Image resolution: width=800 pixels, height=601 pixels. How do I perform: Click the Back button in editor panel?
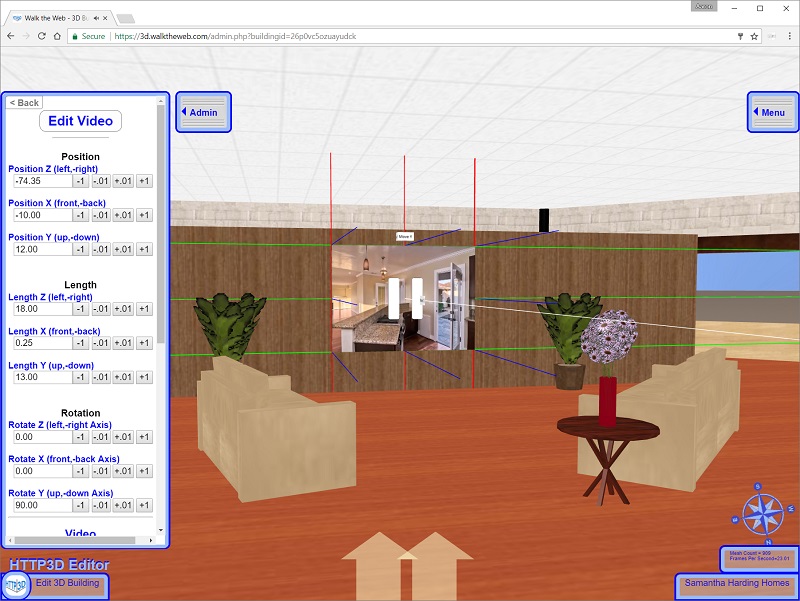pyautogui.click(x=24, y=103)
